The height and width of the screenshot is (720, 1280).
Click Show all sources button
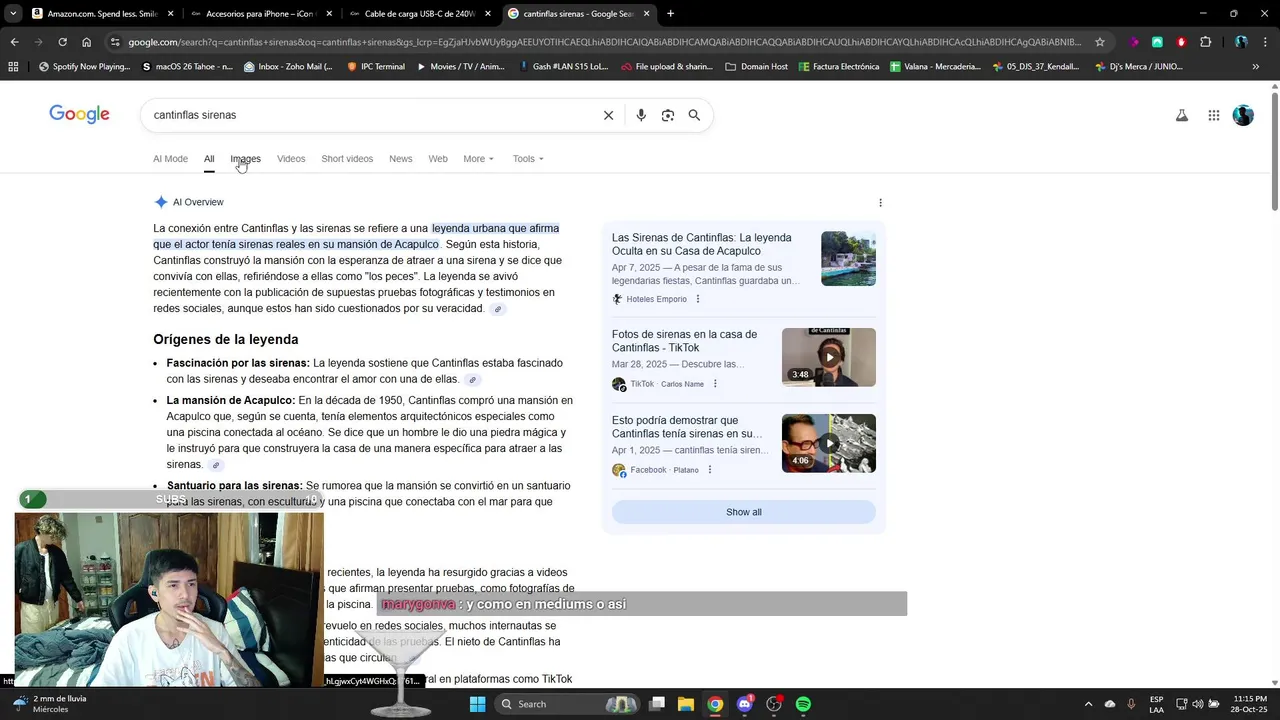744,512
